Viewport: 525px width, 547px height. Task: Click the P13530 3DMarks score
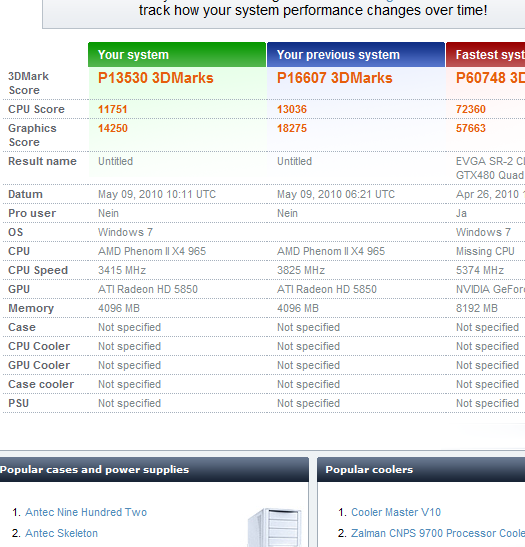156,78
